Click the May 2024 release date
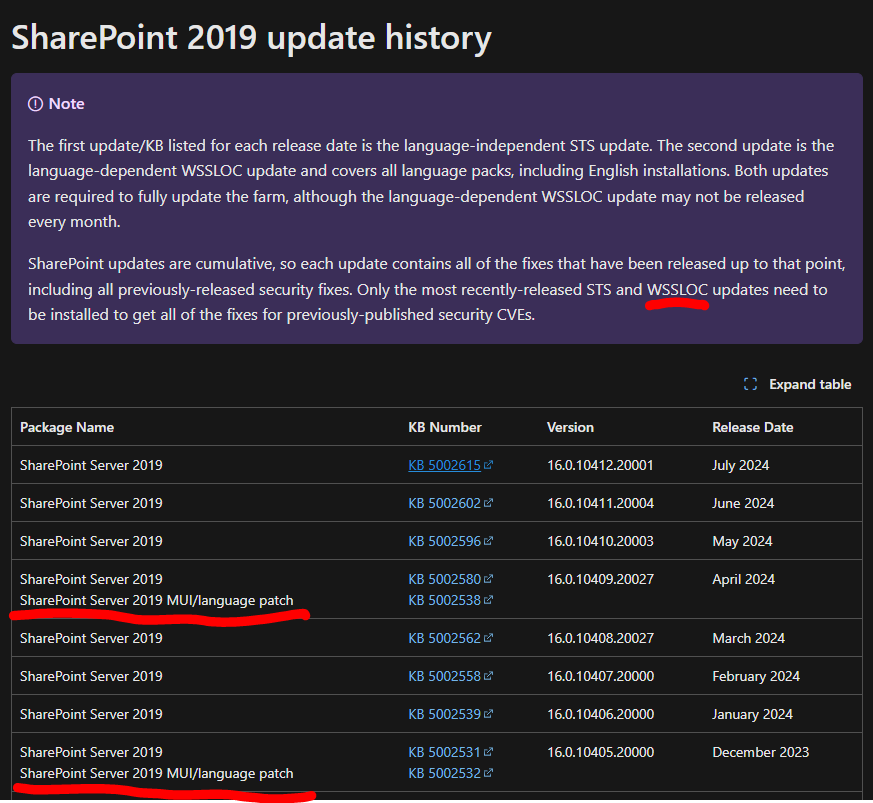This screenshot has width=873, height=803. (742, 541)
